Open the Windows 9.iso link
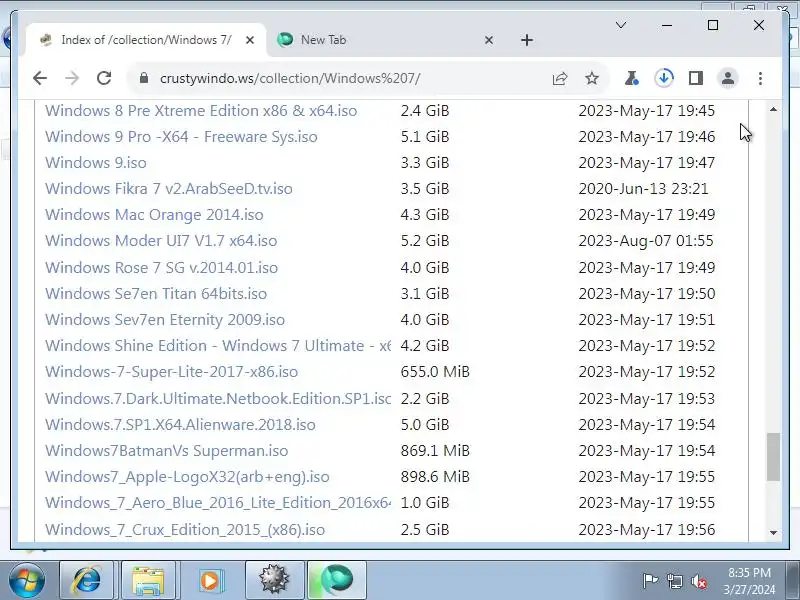Screen dimensions: 800x600 point(95,163)
